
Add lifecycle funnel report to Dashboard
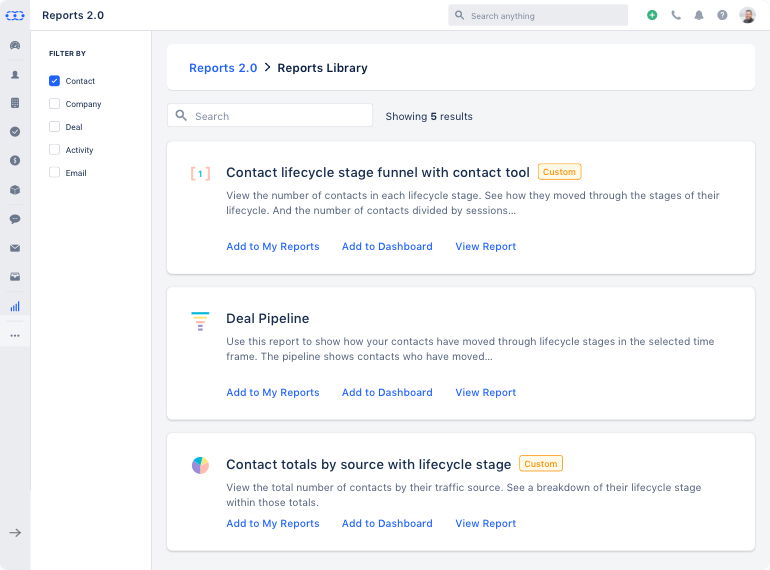(387, 246)
